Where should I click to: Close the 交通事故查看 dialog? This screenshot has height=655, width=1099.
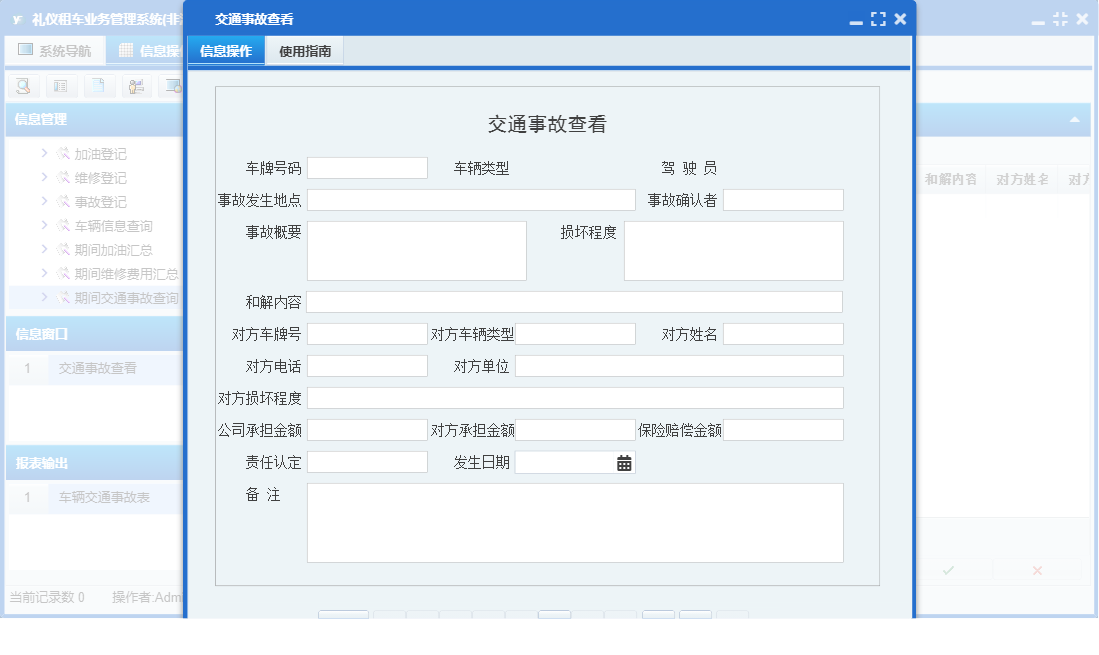point(900,19)
